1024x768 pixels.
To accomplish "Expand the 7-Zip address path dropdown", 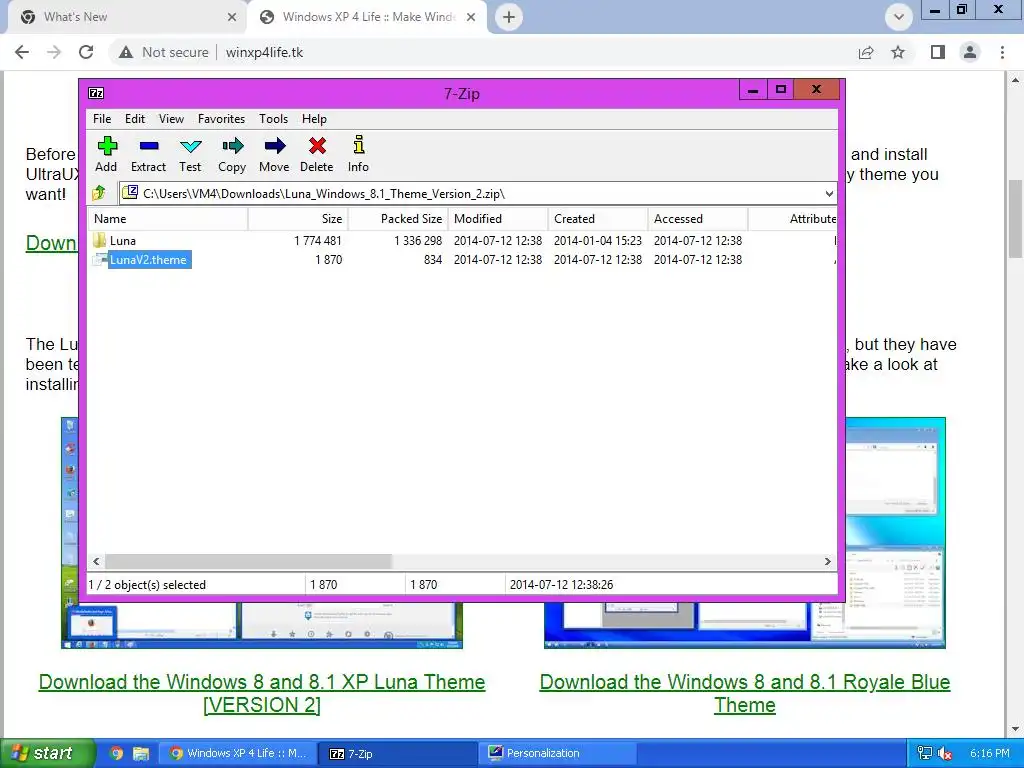I will (x=829, y=193).
